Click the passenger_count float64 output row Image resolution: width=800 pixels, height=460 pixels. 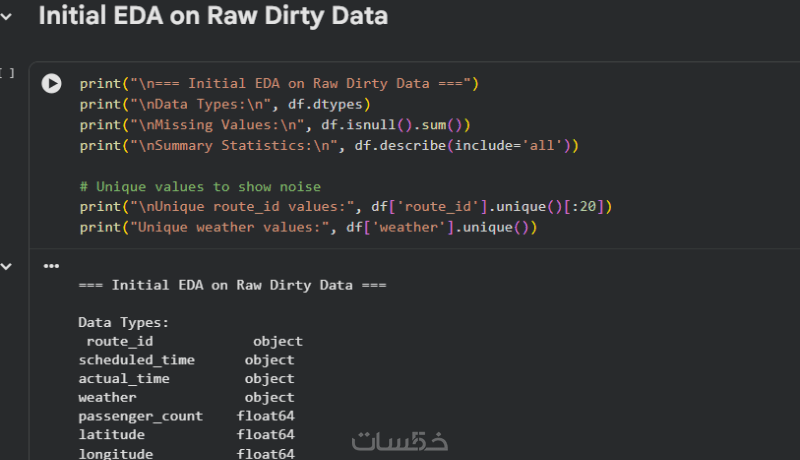pyautogui.click(x=186, y=416)
